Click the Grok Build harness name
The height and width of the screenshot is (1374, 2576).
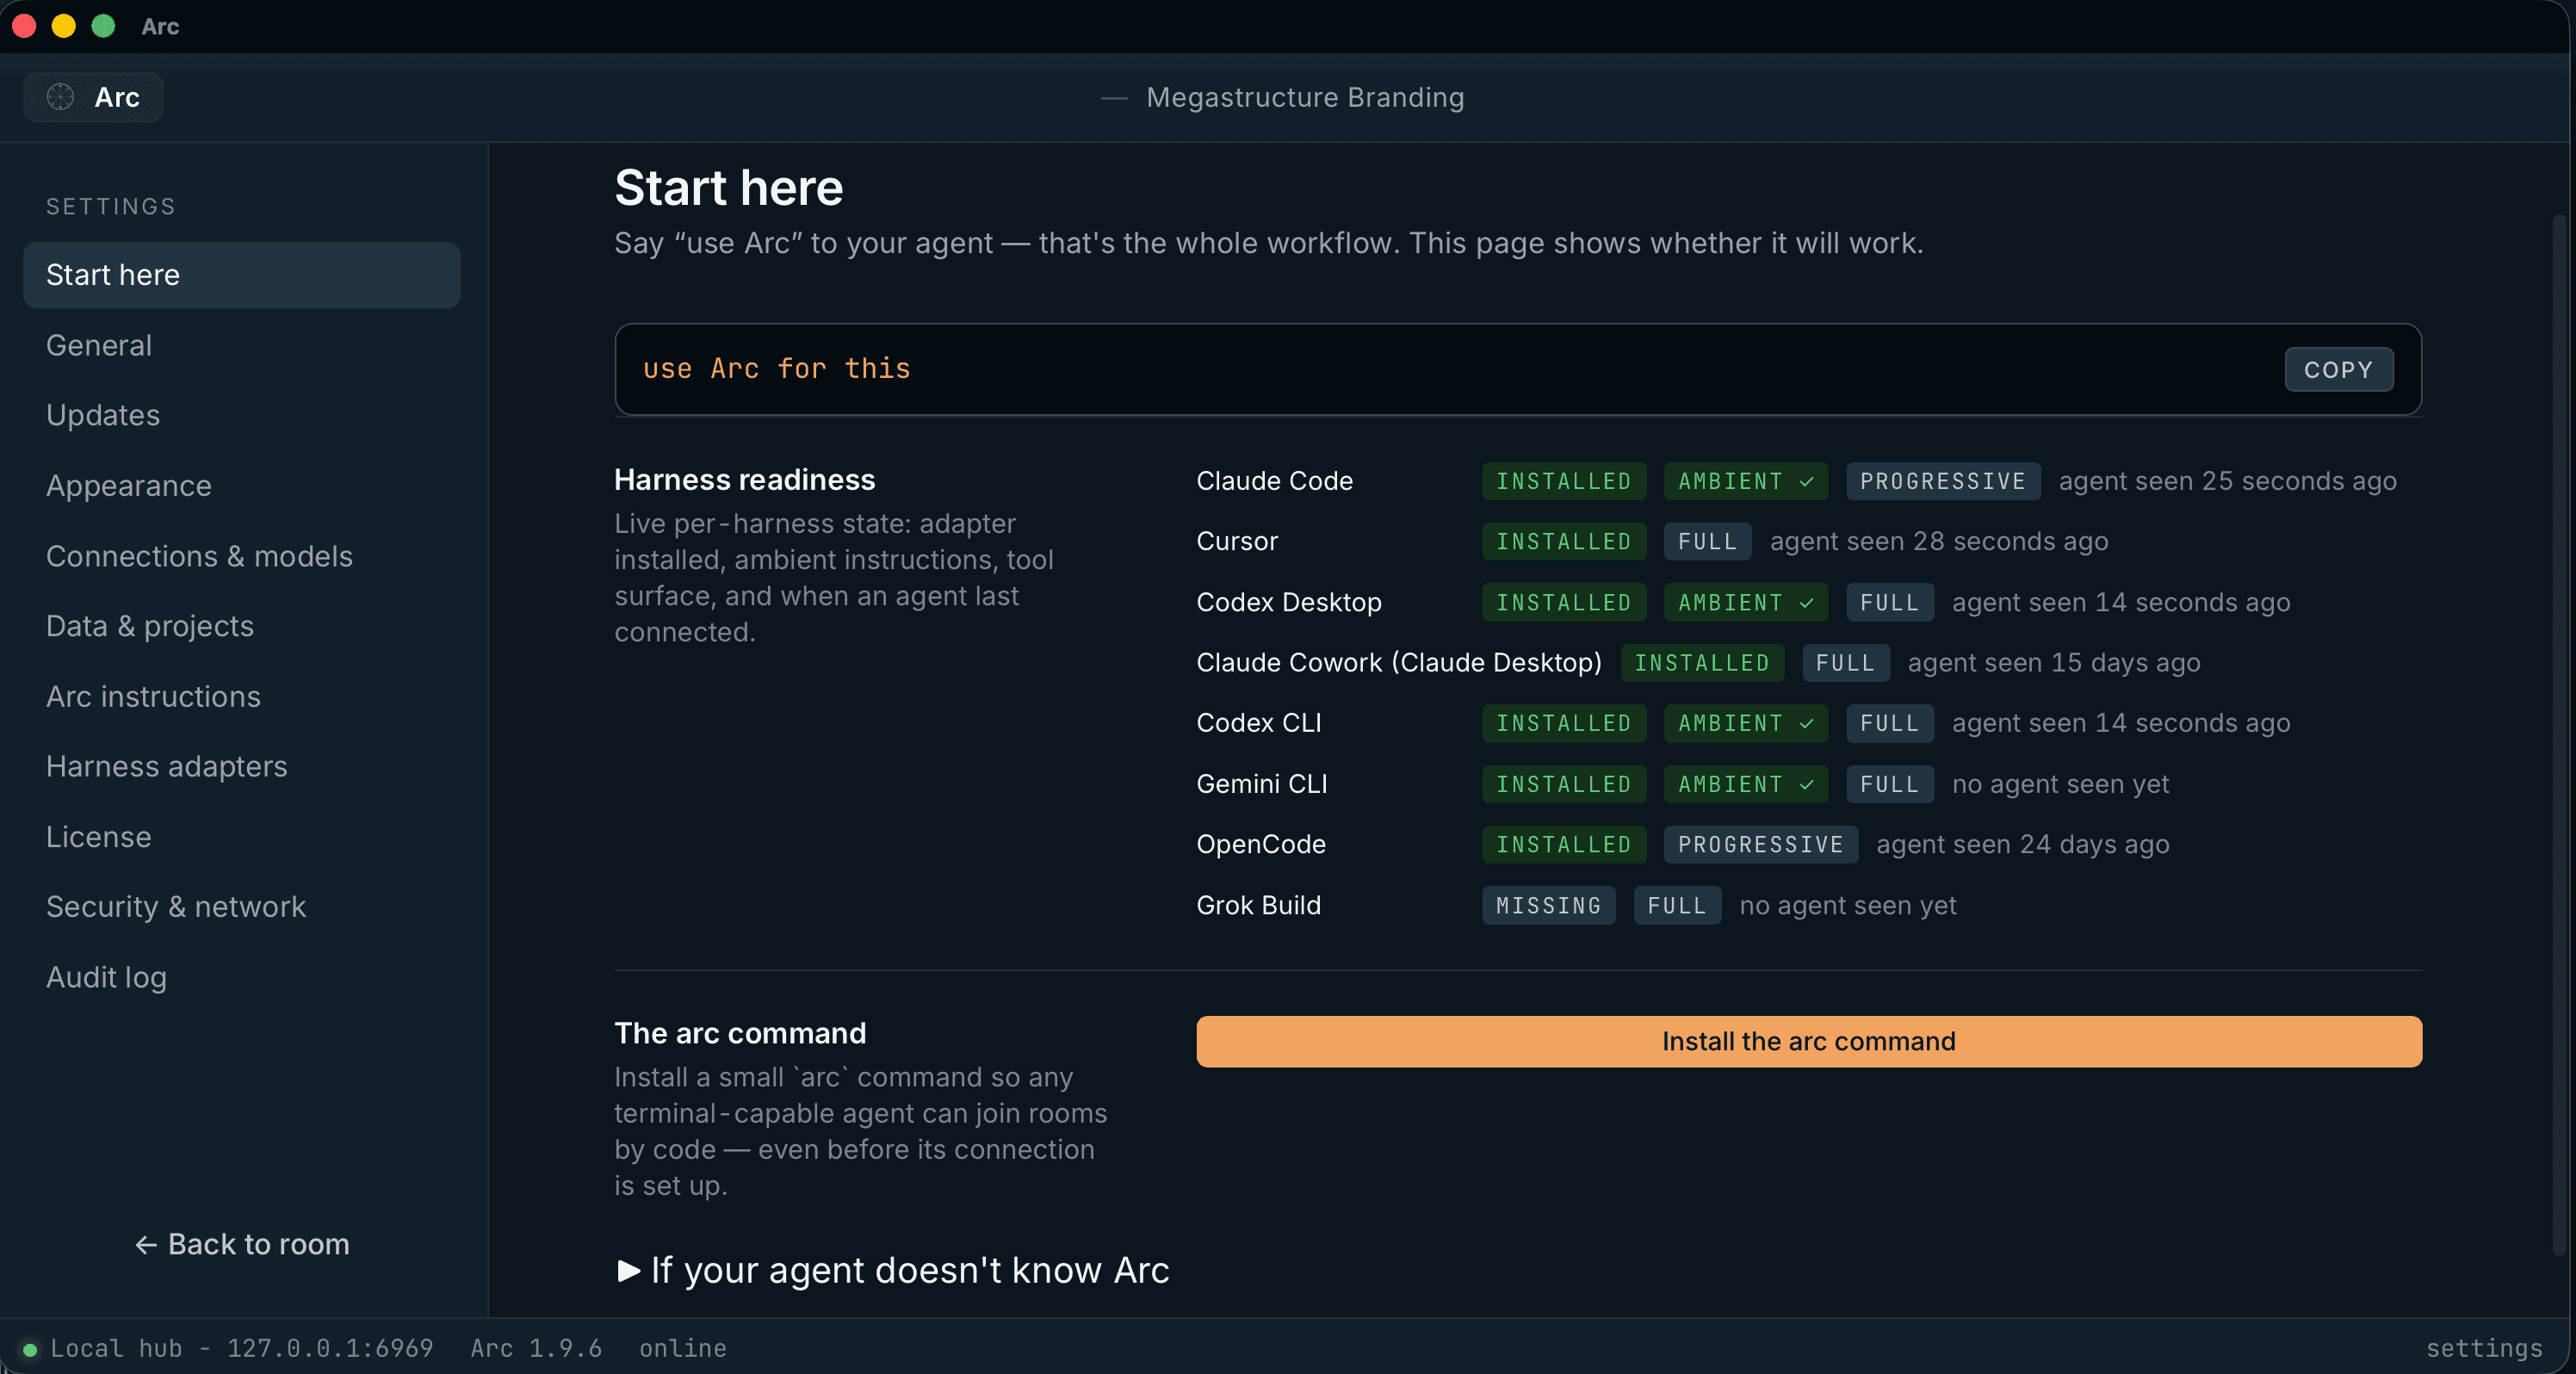pyautogui.click(x=1258, y=906)
